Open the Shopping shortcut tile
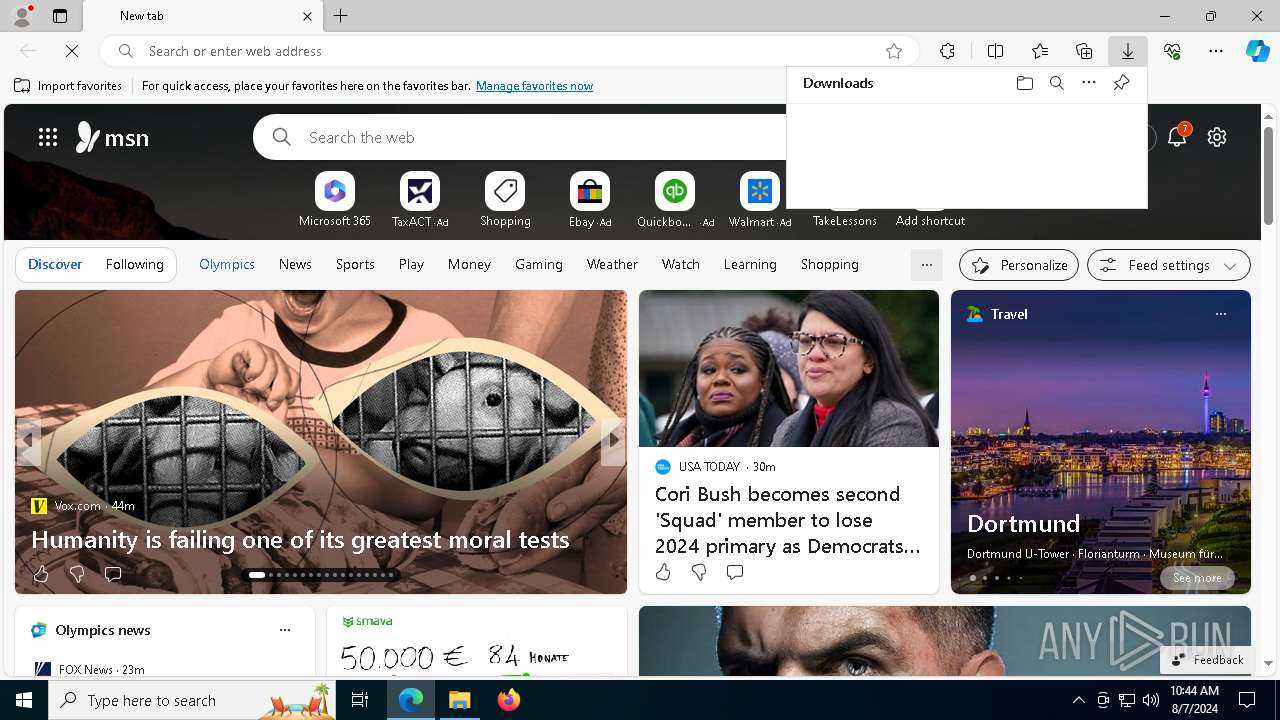The width and height of the screenshot is (1280, 720). 505,200
